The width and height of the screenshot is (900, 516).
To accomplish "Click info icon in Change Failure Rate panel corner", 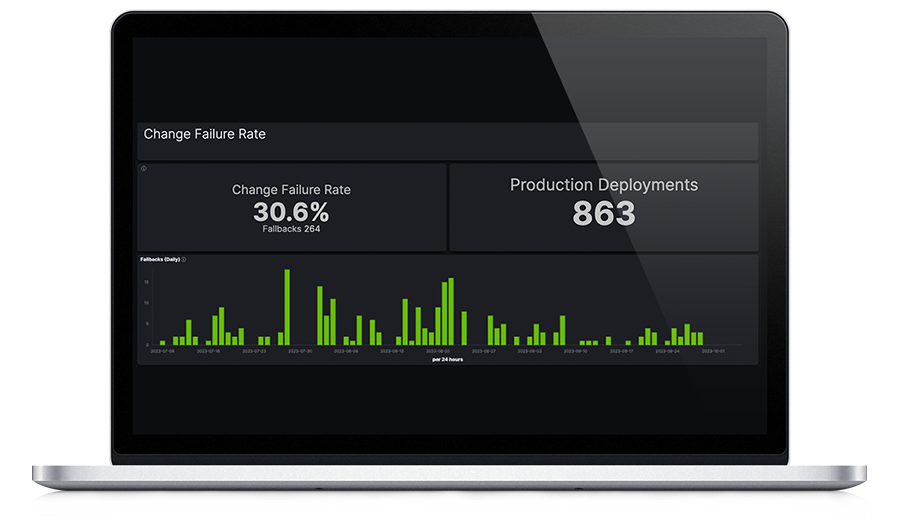I will (x=144, y=169).
